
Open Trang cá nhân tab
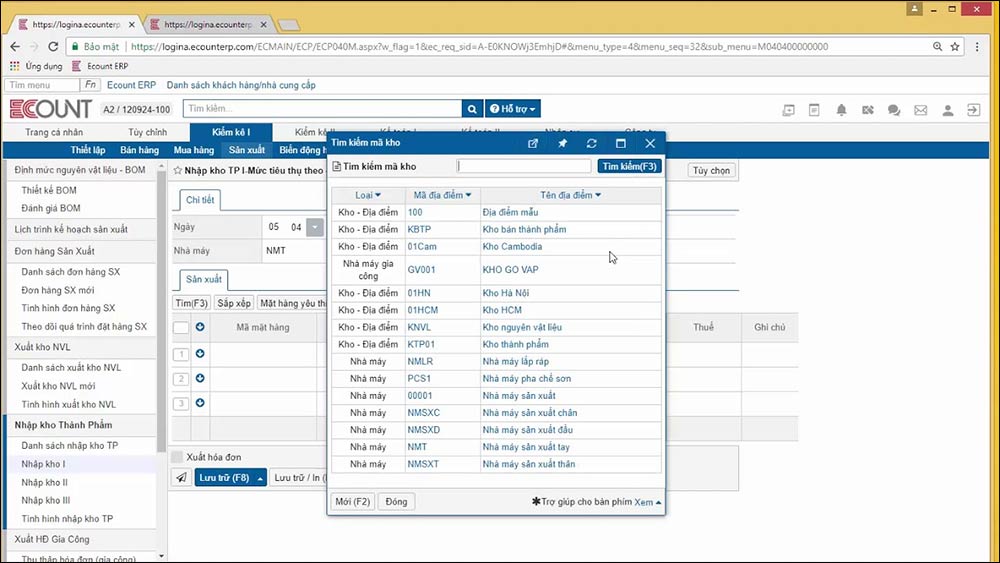point(54,132)
